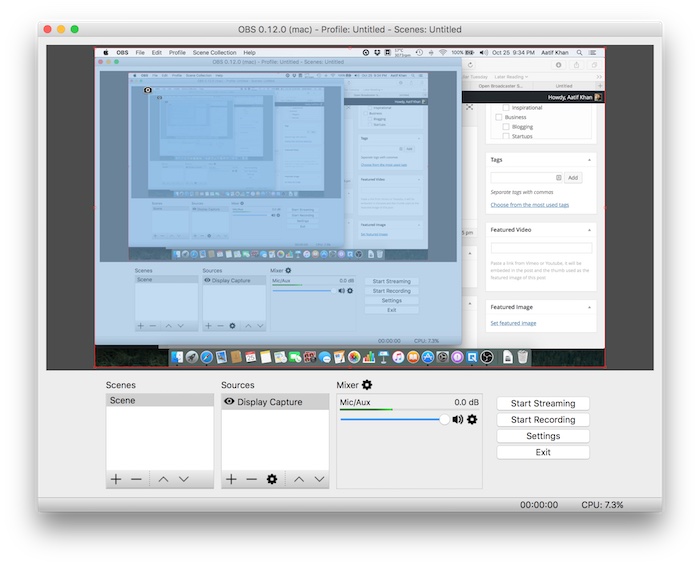Open OBS Settings button

coord(543,436)
